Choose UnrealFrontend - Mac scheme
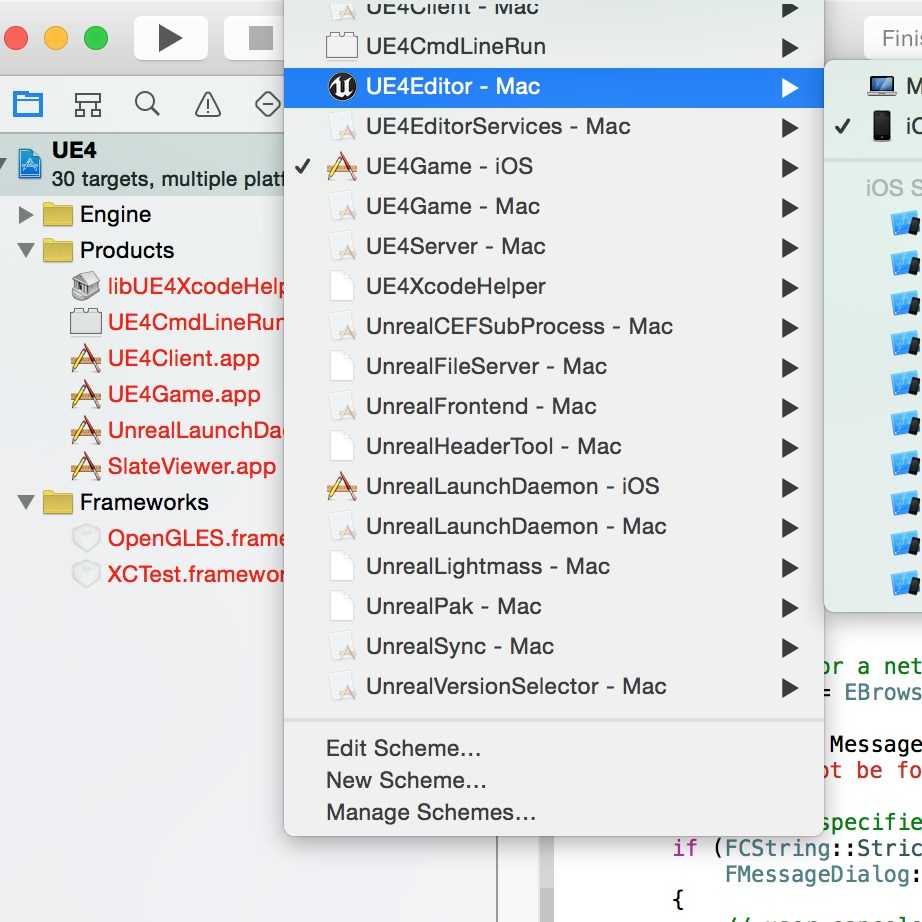This screenshot has height=922, width=922. 553,407
